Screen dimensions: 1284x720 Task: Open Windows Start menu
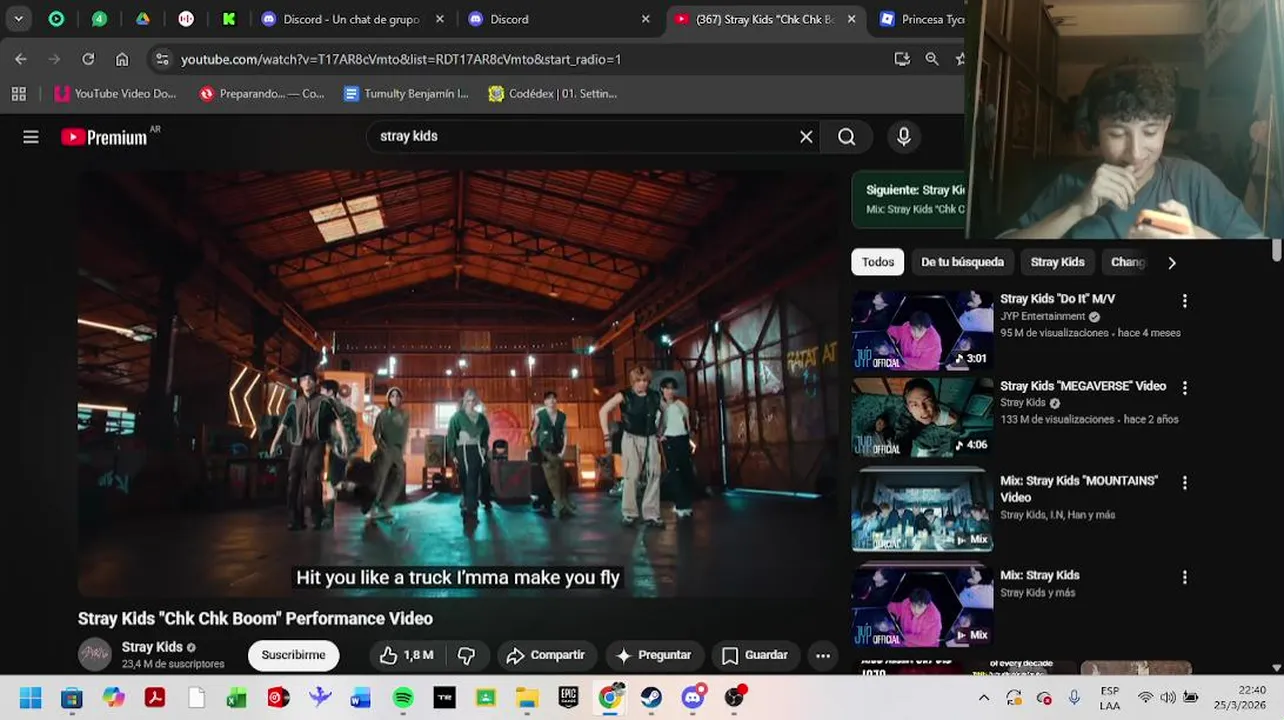[30, 697]
